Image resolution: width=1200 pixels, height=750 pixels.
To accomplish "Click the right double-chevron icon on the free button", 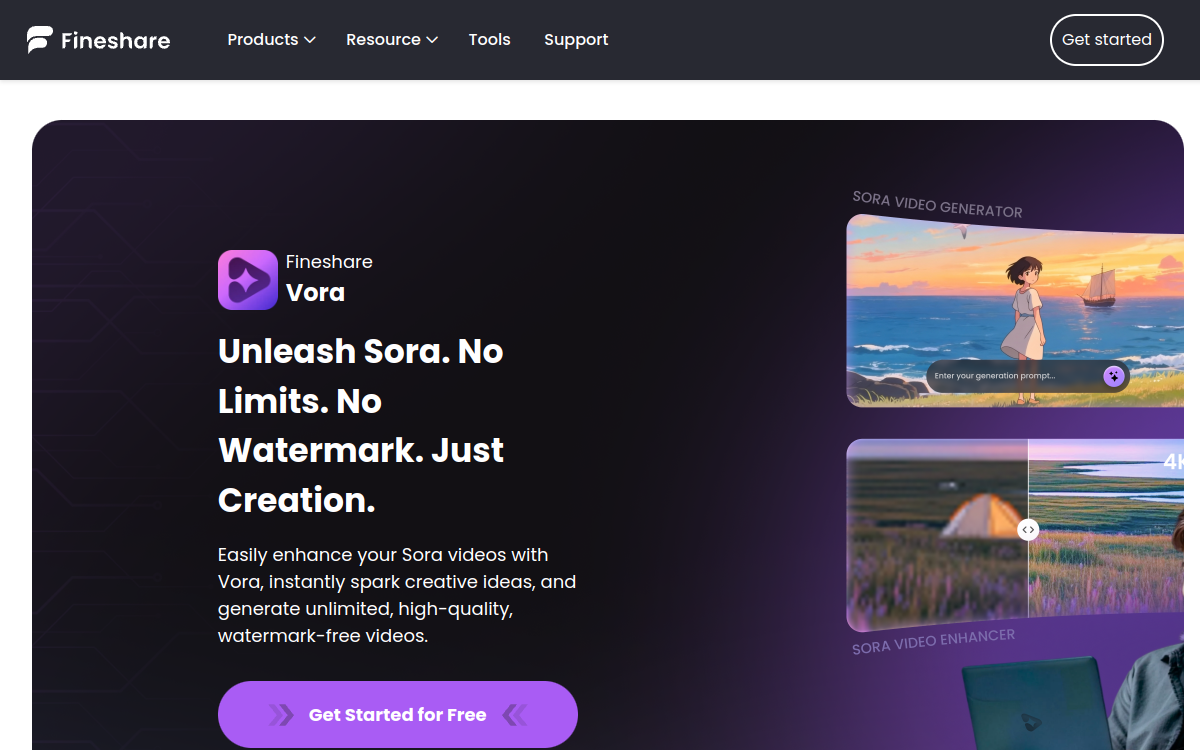I will (516, 714).
